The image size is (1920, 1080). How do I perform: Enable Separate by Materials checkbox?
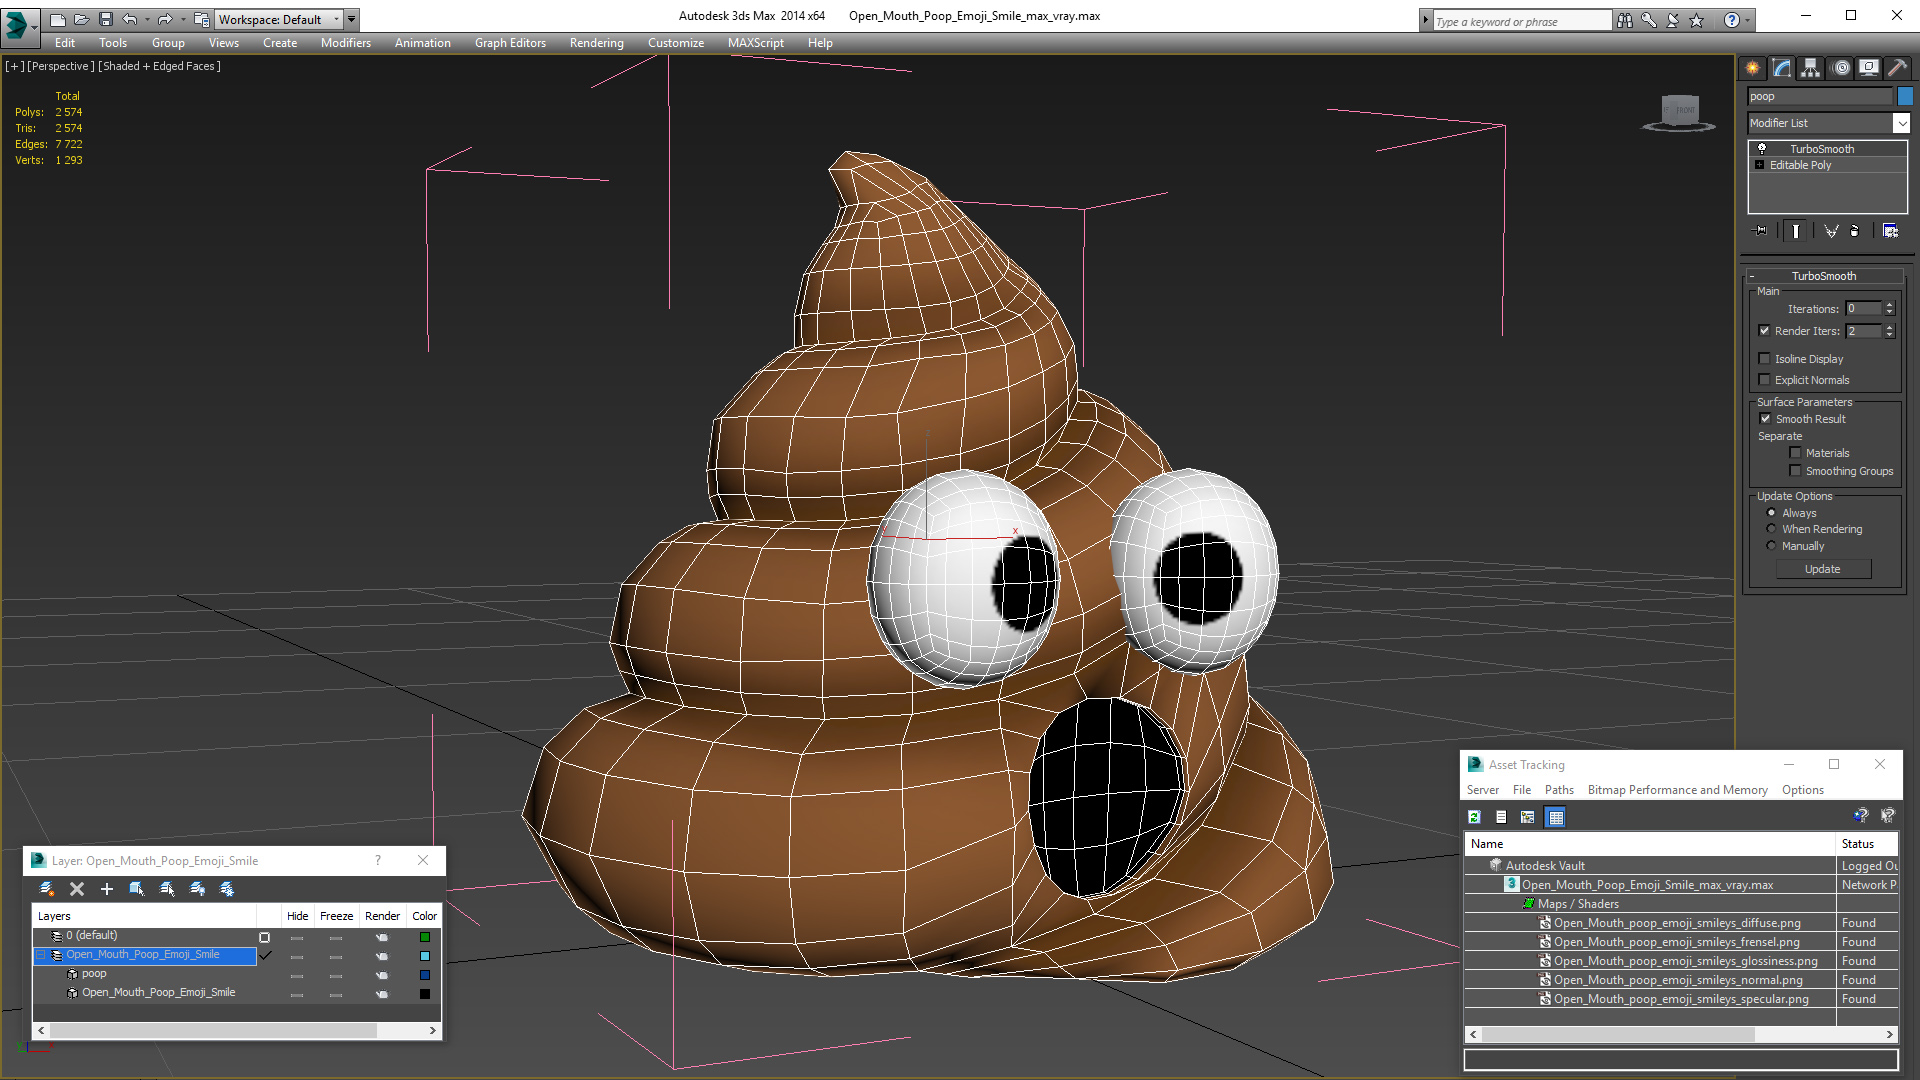click(x=1795, y=453)
